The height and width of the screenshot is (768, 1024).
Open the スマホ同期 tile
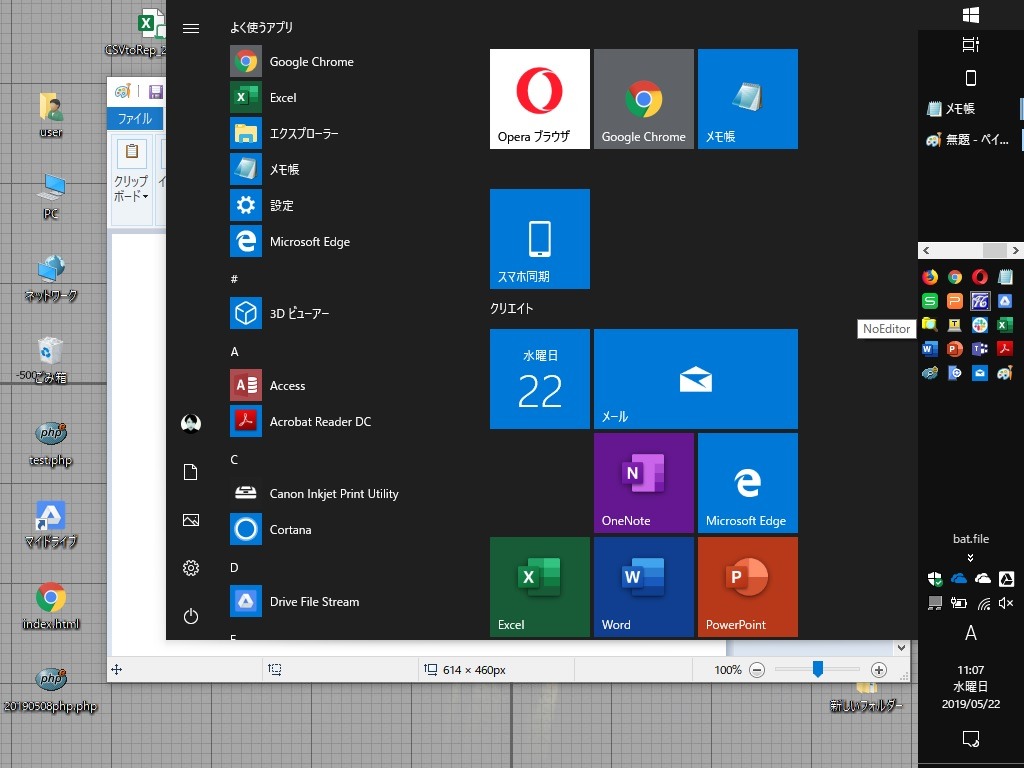pyautogui.click(x=539, y=239)
